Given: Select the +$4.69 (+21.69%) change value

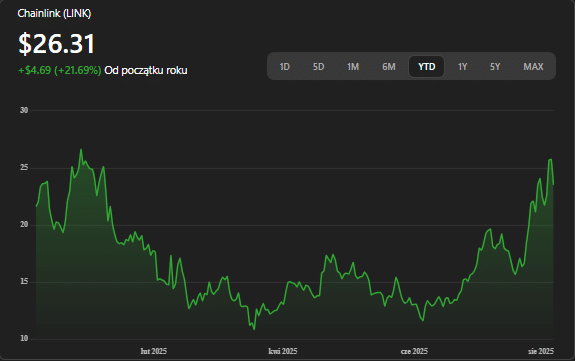Looking at the screenshot, I should point(60,70).
